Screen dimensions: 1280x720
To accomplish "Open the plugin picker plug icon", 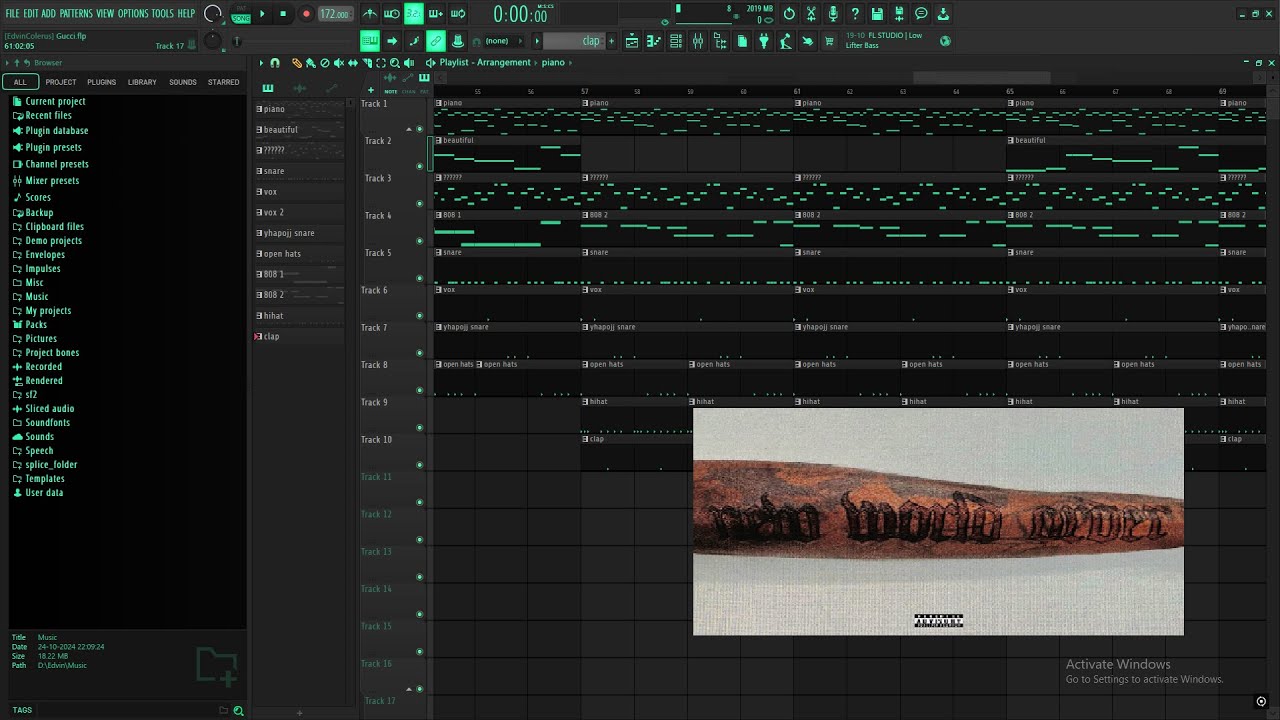I will 763,41.
